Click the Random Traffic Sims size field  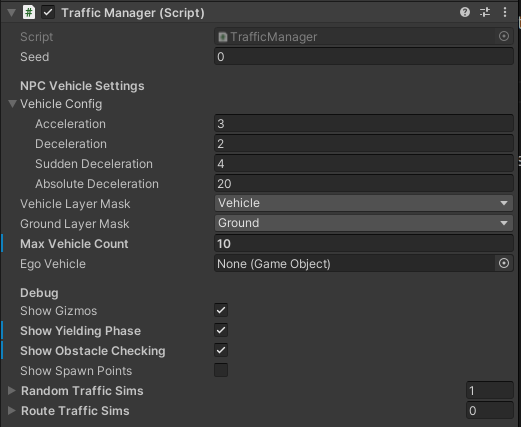[490, 391]
